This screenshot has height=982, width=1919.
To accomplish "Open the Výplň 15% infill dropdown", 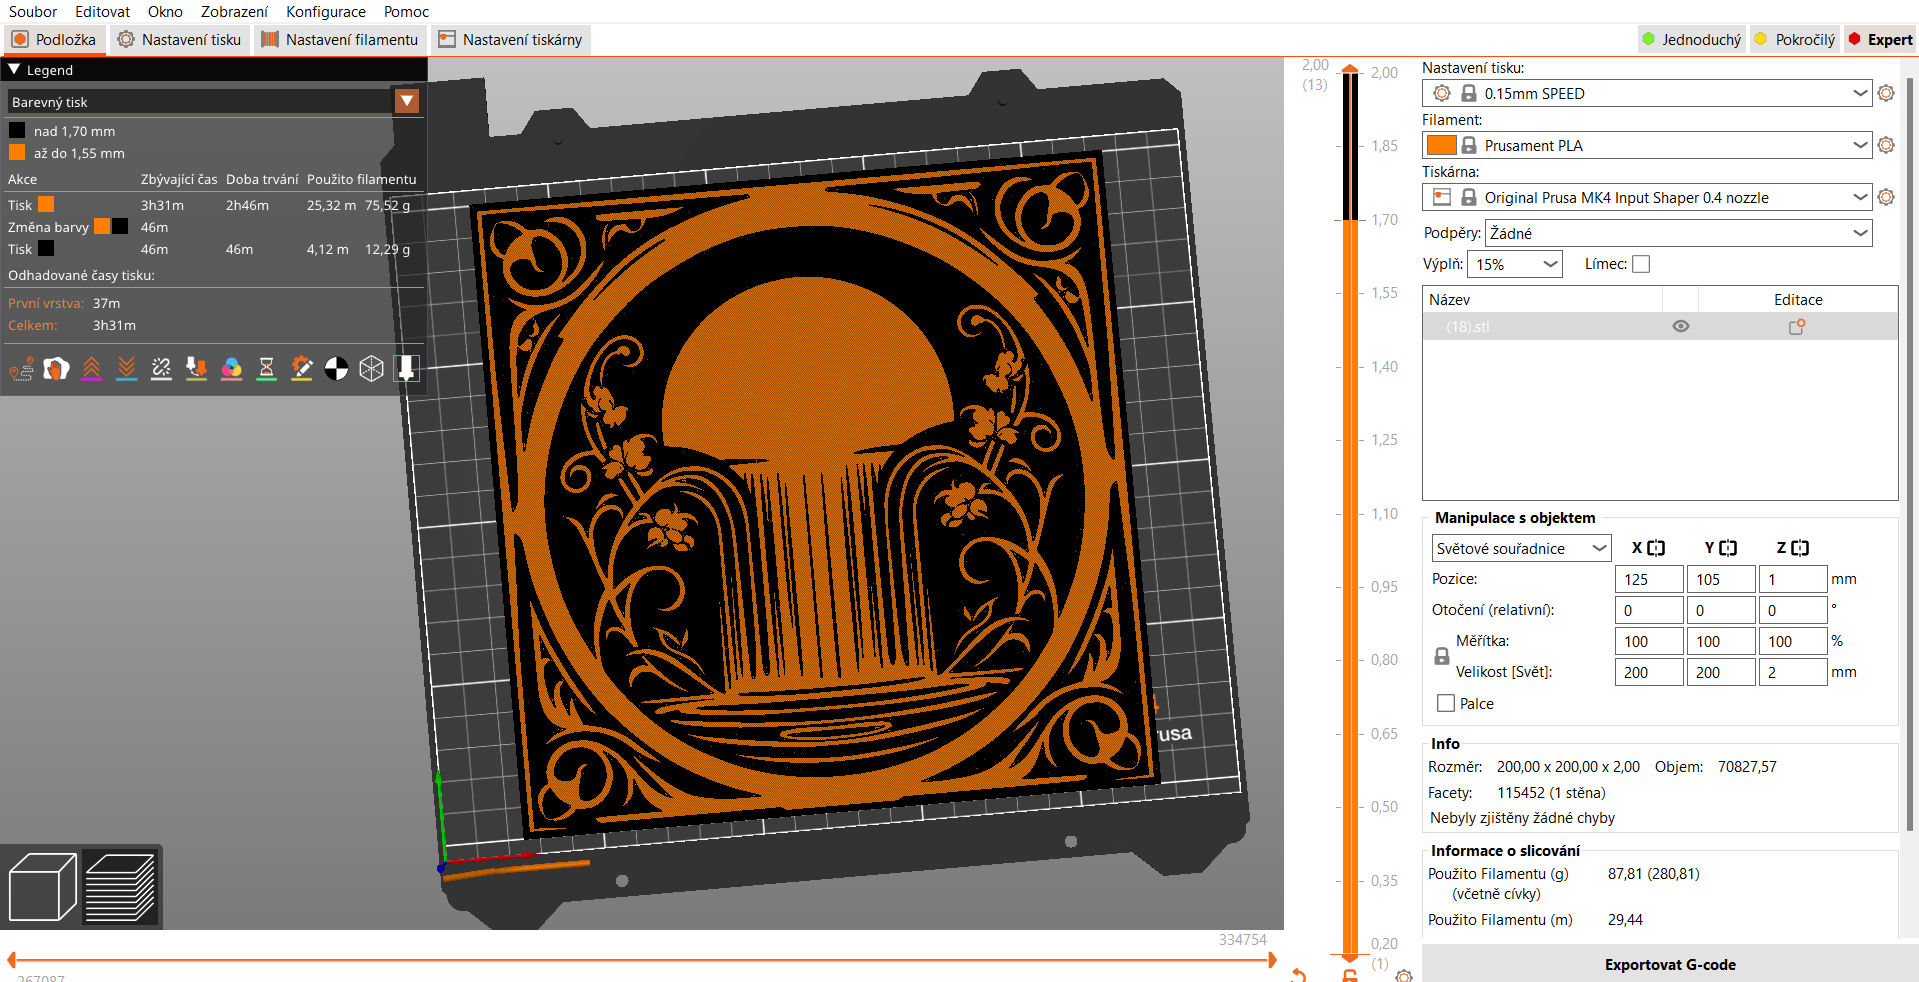I will [x=1514, y=264].
